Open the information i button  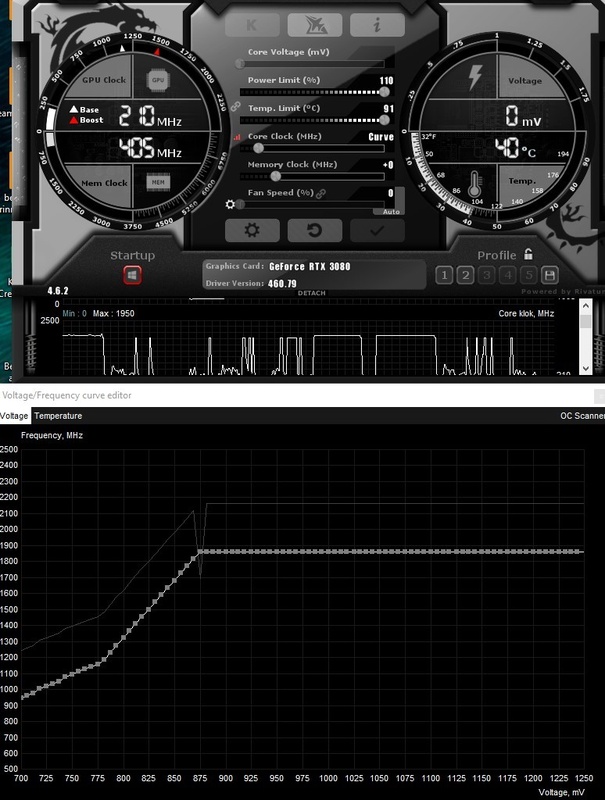pos(377,24)
